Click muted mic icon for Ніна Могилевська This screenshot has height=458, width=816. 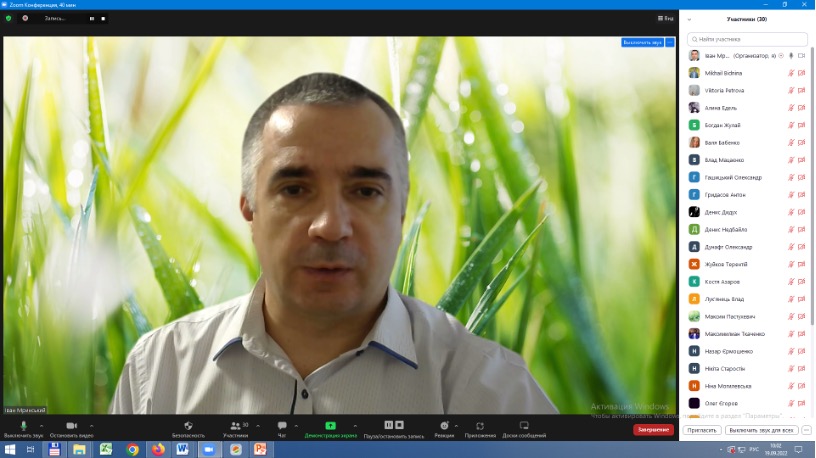coord(791,386)
